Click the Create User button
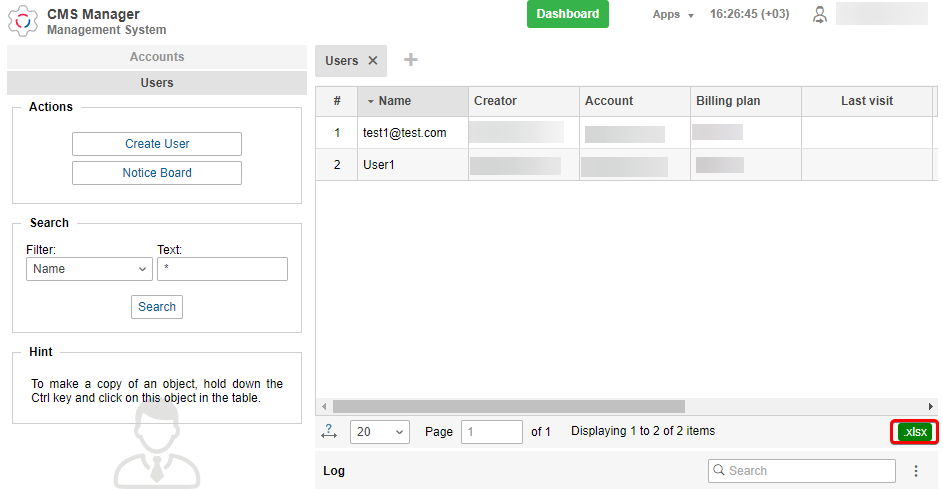This screenshot has width=943, height=489. (157, 144)
